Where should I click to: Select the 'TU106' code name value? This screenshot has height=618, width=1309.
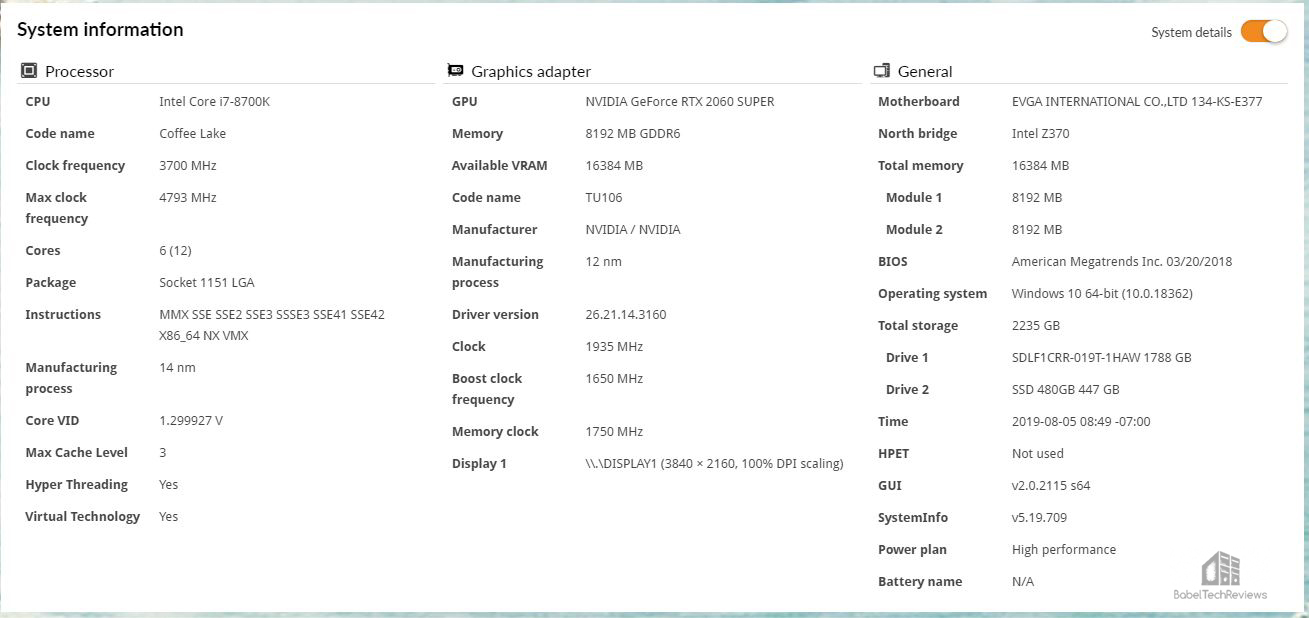603,197
